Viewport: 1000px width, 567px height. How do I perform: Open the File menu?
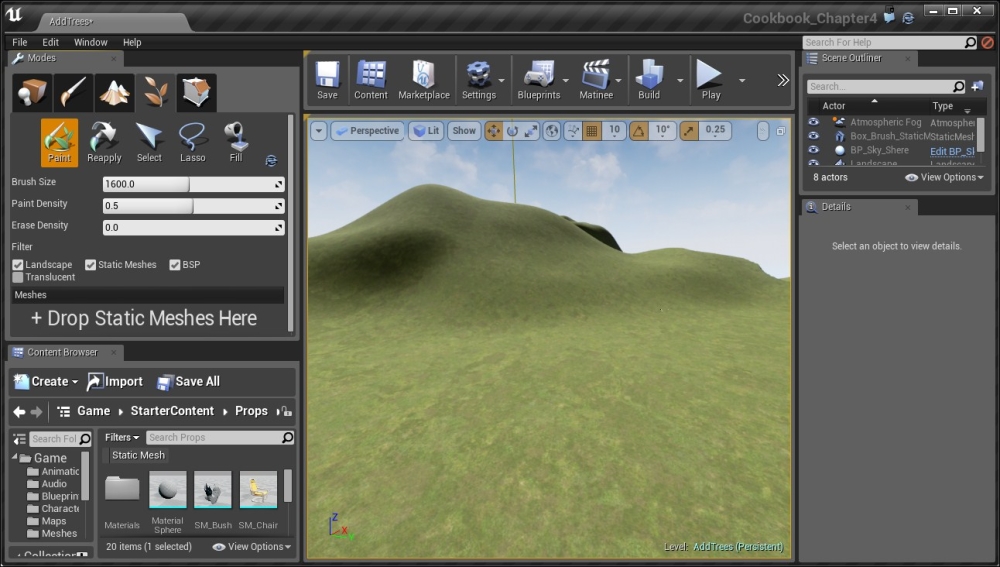click(x=20, y=42)
